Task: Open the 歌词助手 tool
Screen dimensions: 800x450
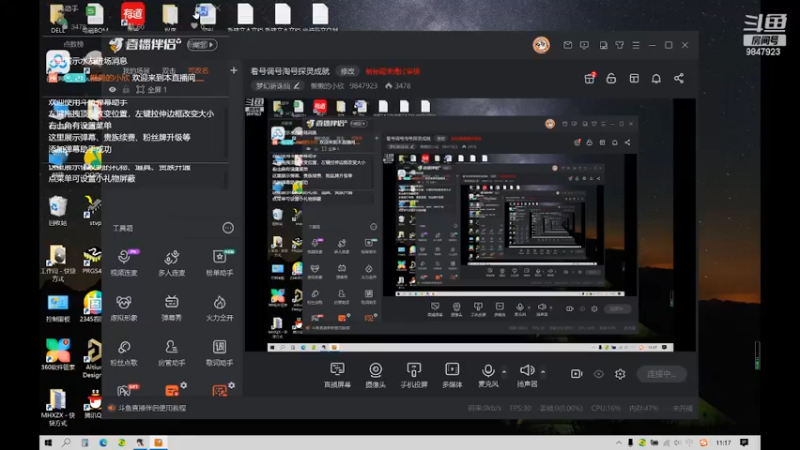Action: tap(219, 353)
